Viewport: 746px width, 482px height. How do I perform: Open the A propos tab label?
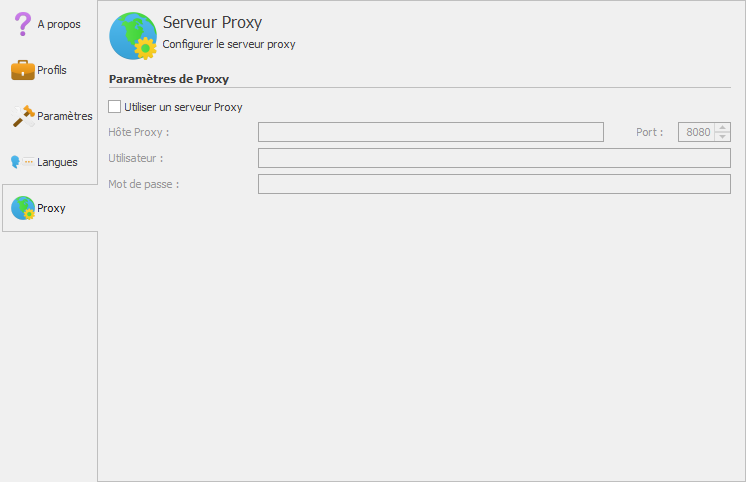coord(59,24)
